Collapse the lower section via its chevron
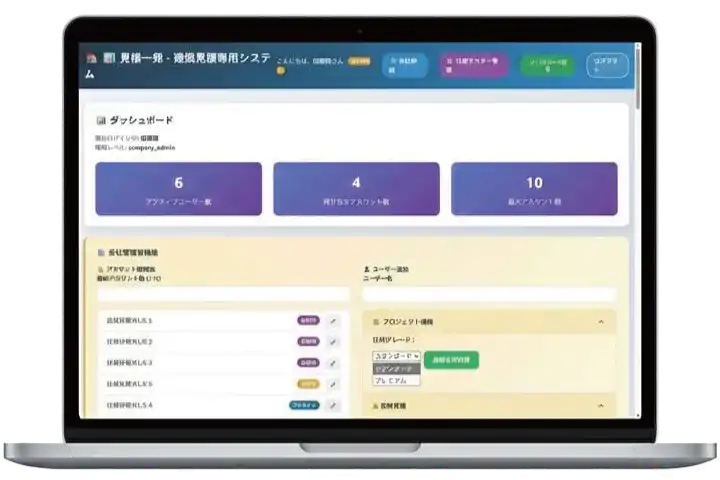The image size is (720, 480). (601, 406)
